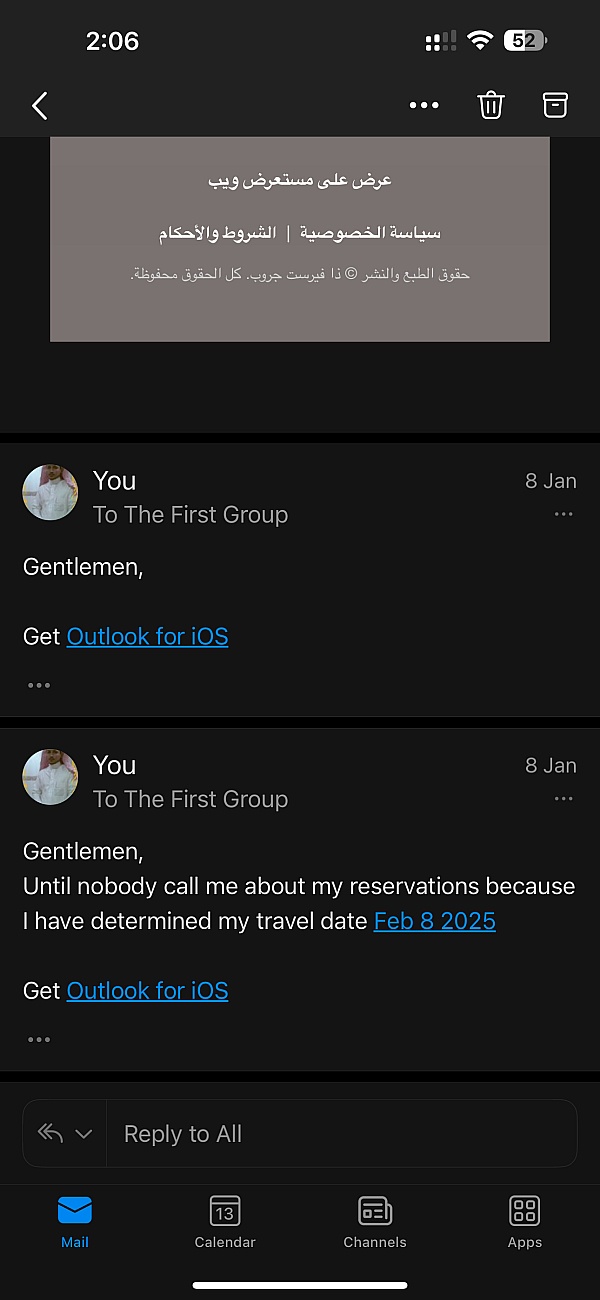Tap the Feb 8 2025 date link
The height and width of the screenshot is (1300, 600).
435,921
